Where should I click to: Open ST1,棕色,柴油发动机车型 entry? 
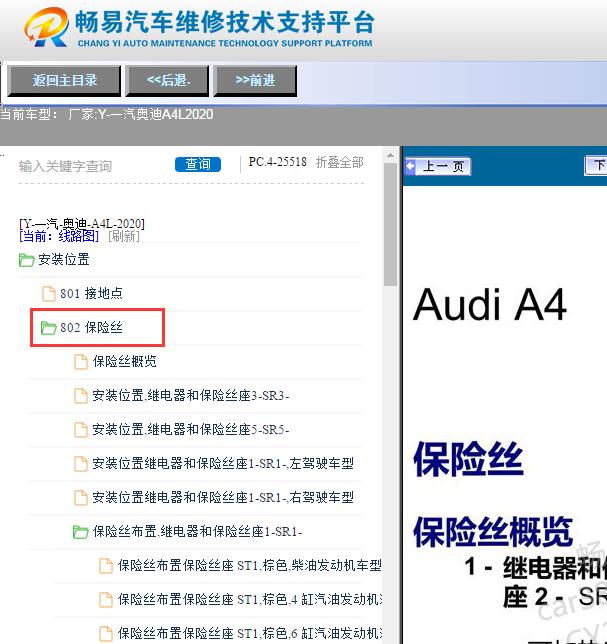(250, 566)
